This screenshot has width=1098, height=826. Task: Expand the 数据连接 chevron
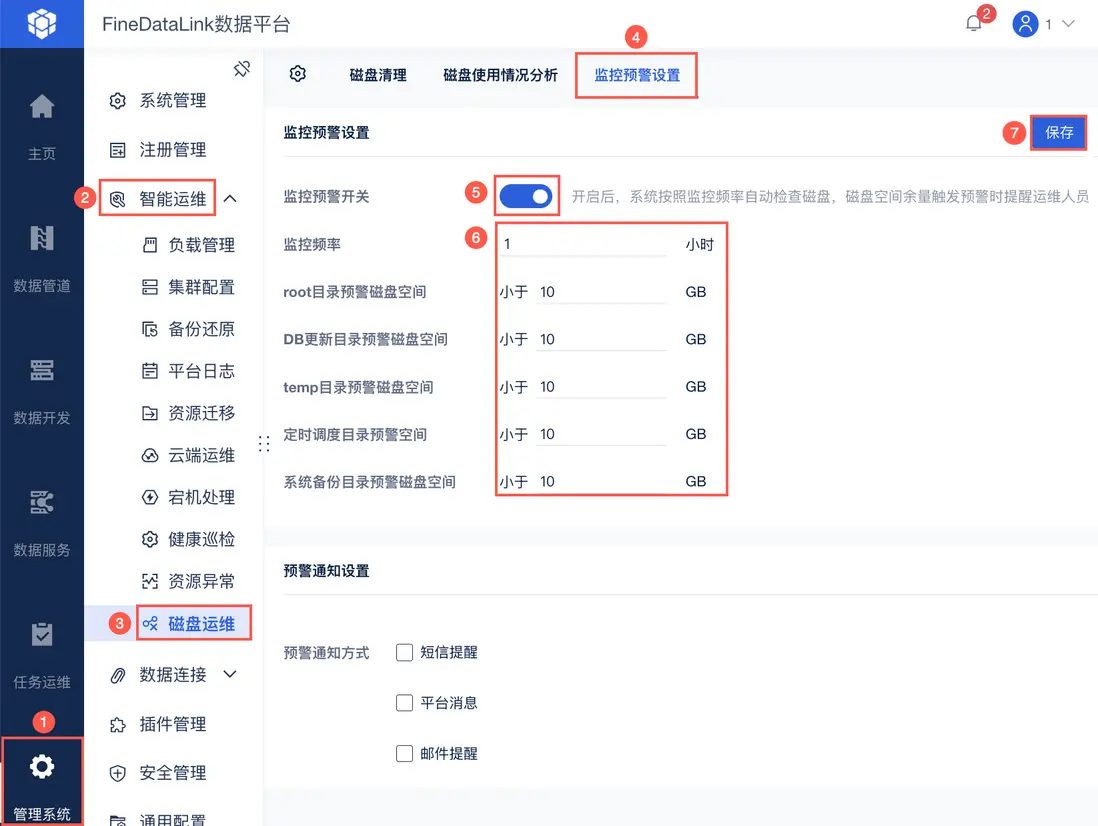click(230, 674)
